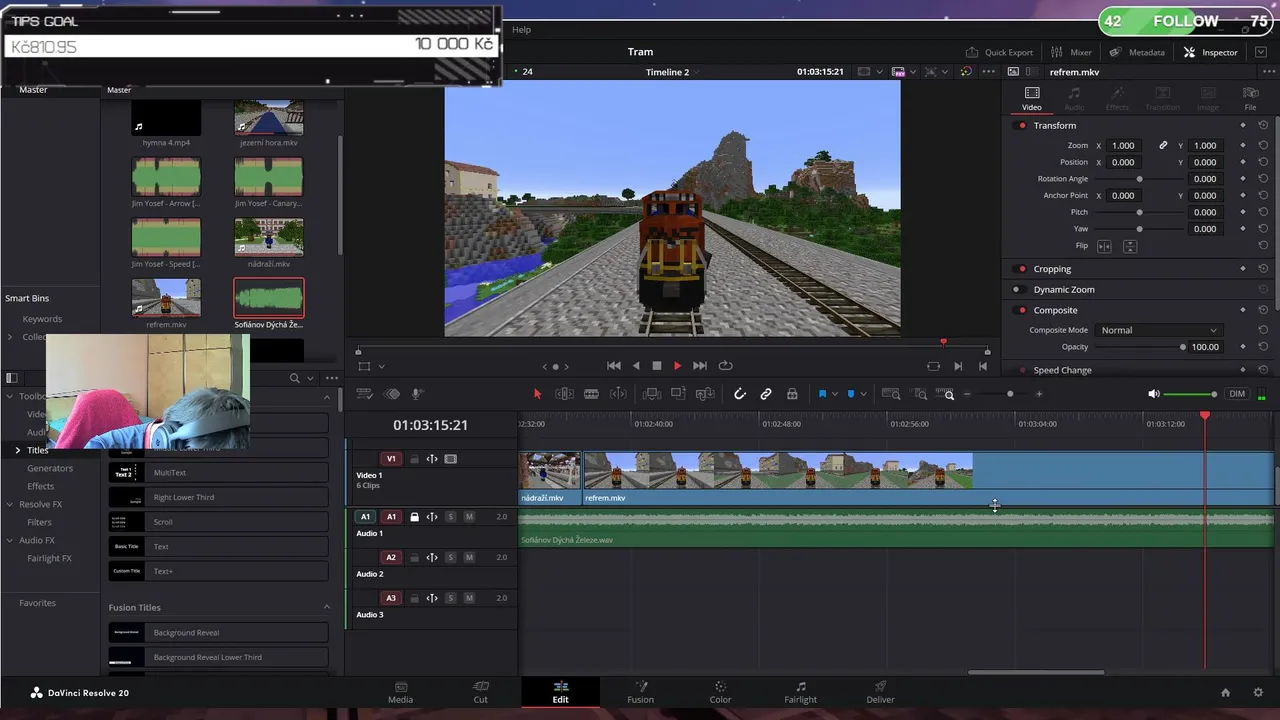Click the microphone voiceover icon

click(x=418, y=394)
